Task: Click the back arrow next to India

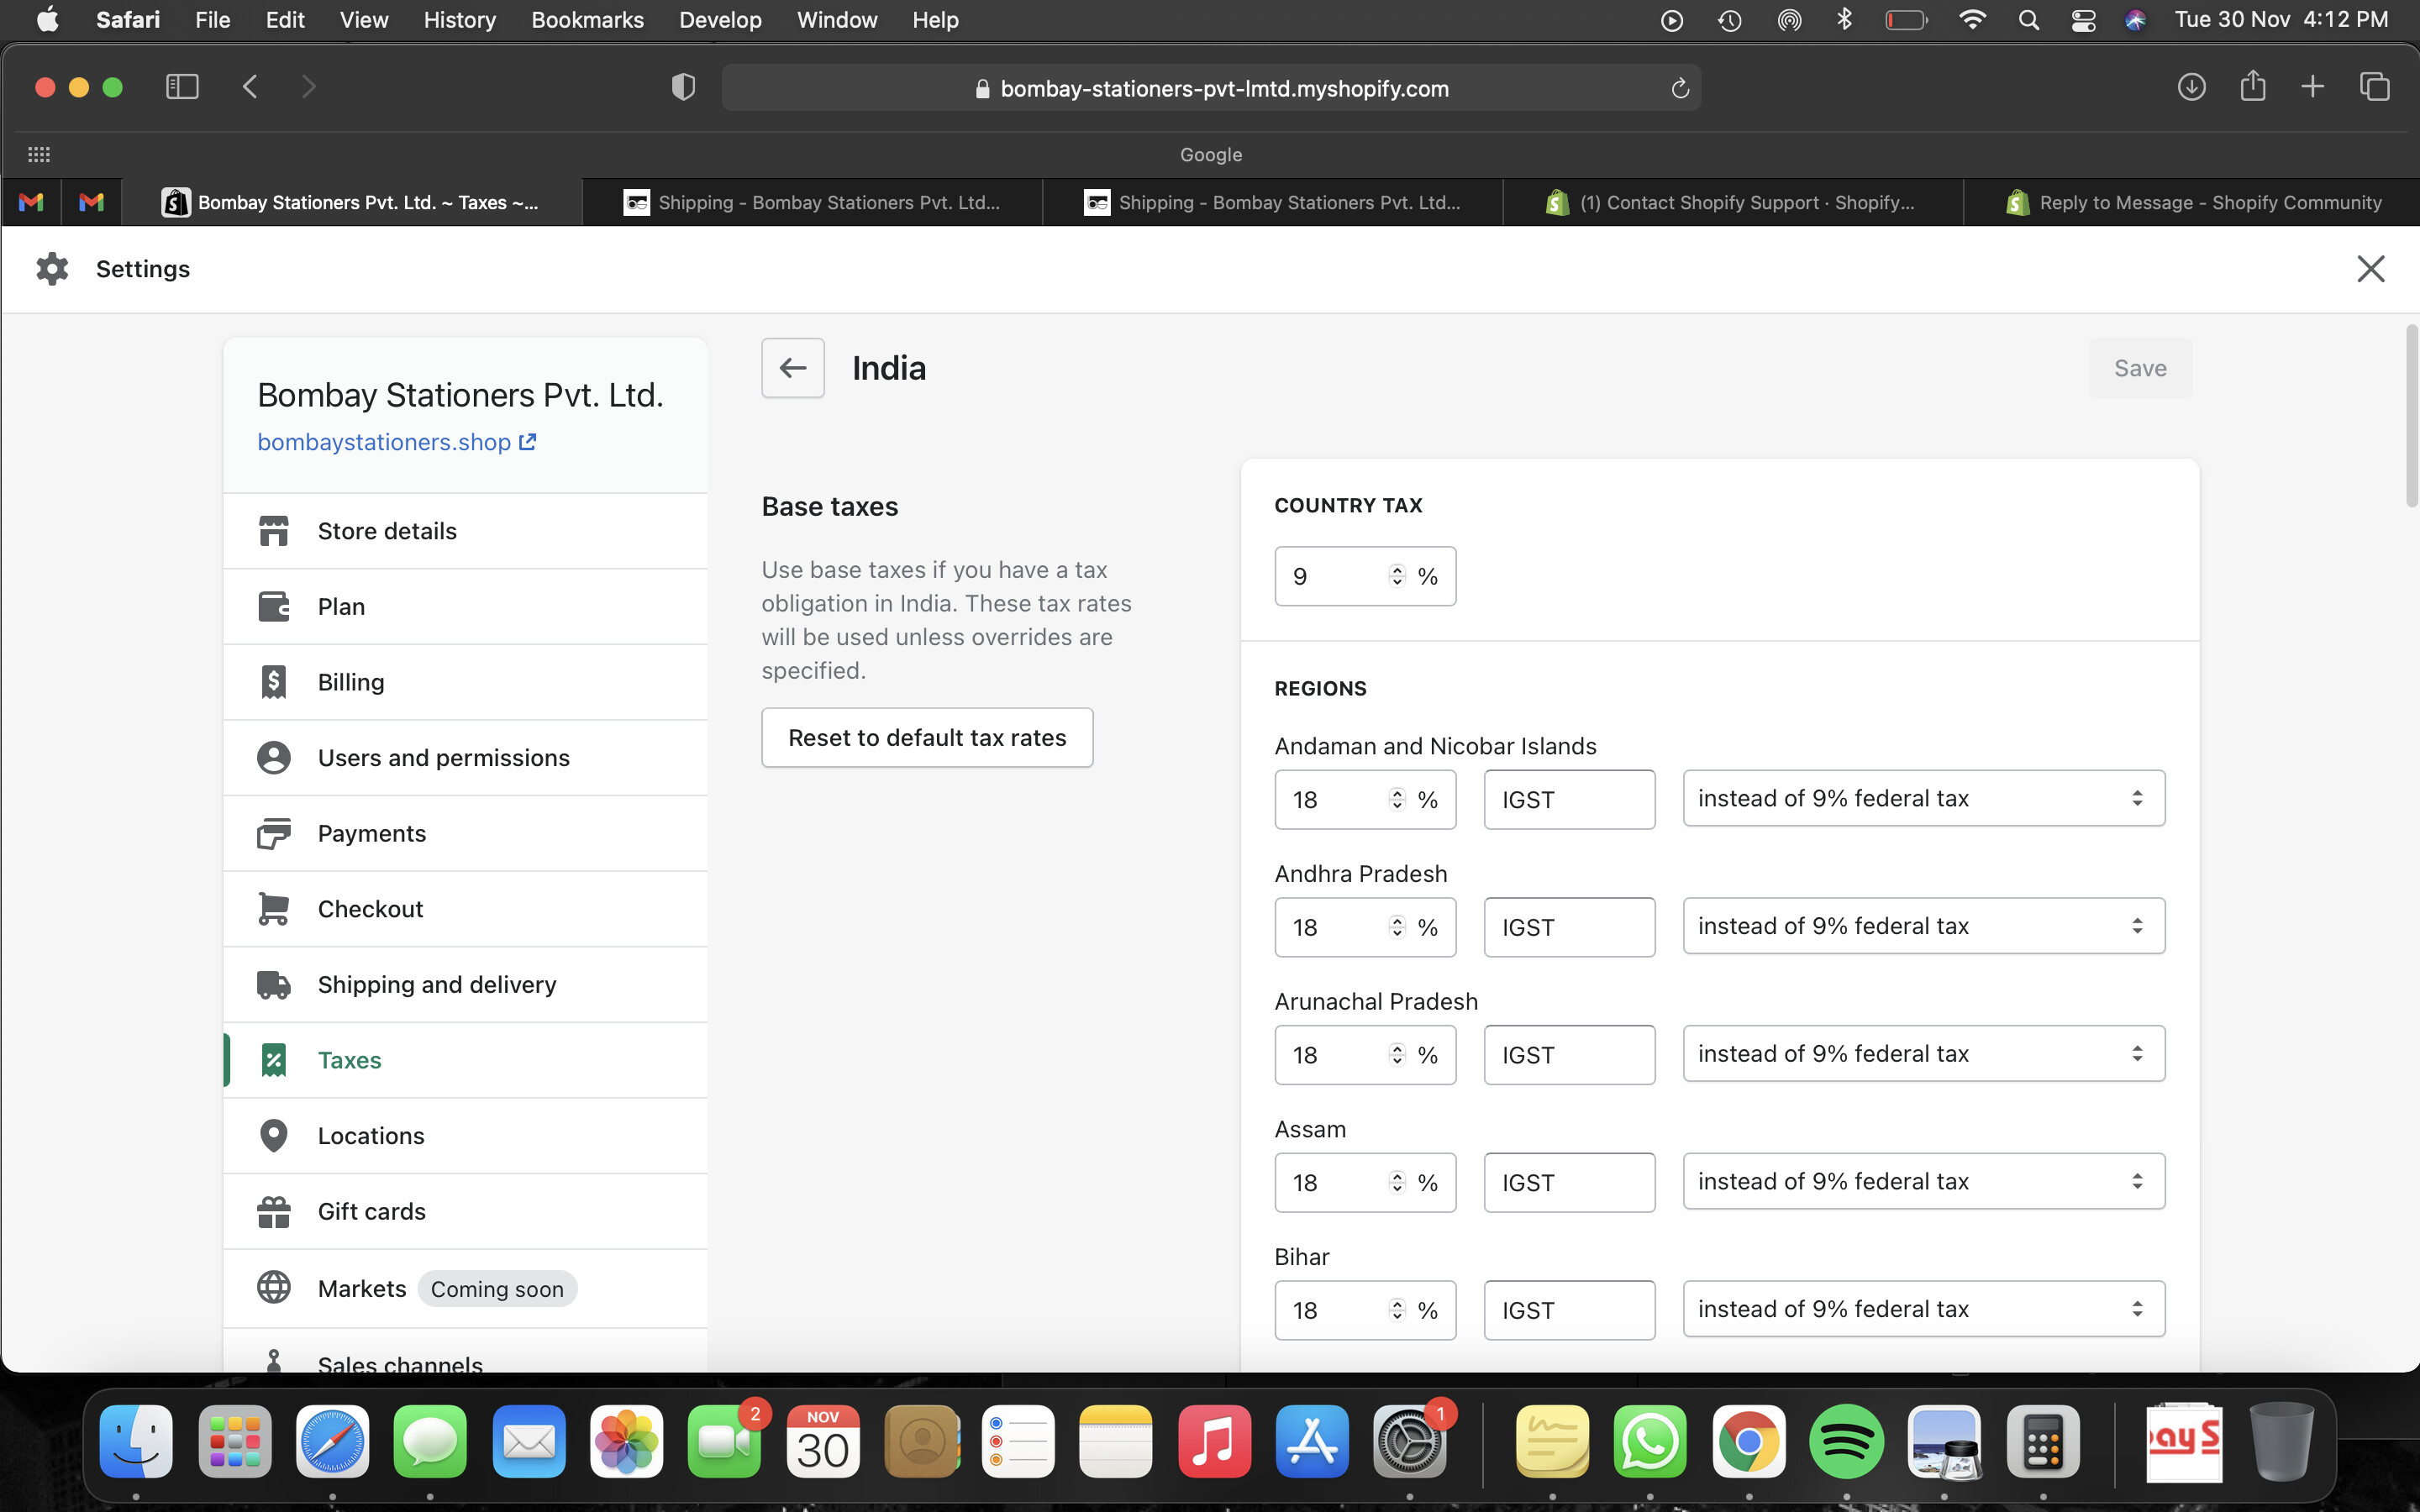Action: click(792, 368)
